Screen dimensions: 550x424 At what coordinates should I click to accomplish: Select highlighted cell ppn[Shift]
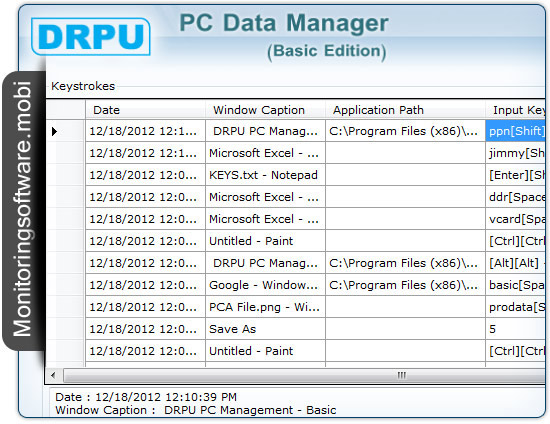pos(516,131)
